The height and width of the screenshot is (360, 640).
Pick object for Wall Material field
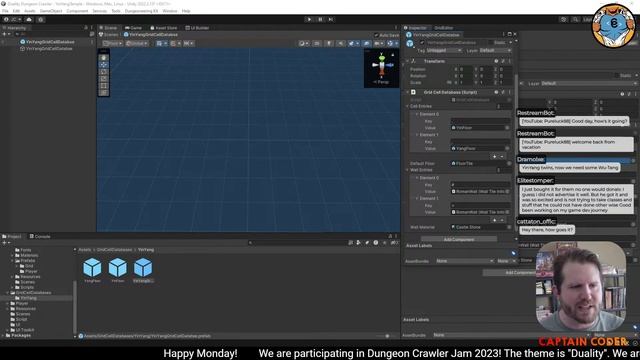click(x=509, y=227)
